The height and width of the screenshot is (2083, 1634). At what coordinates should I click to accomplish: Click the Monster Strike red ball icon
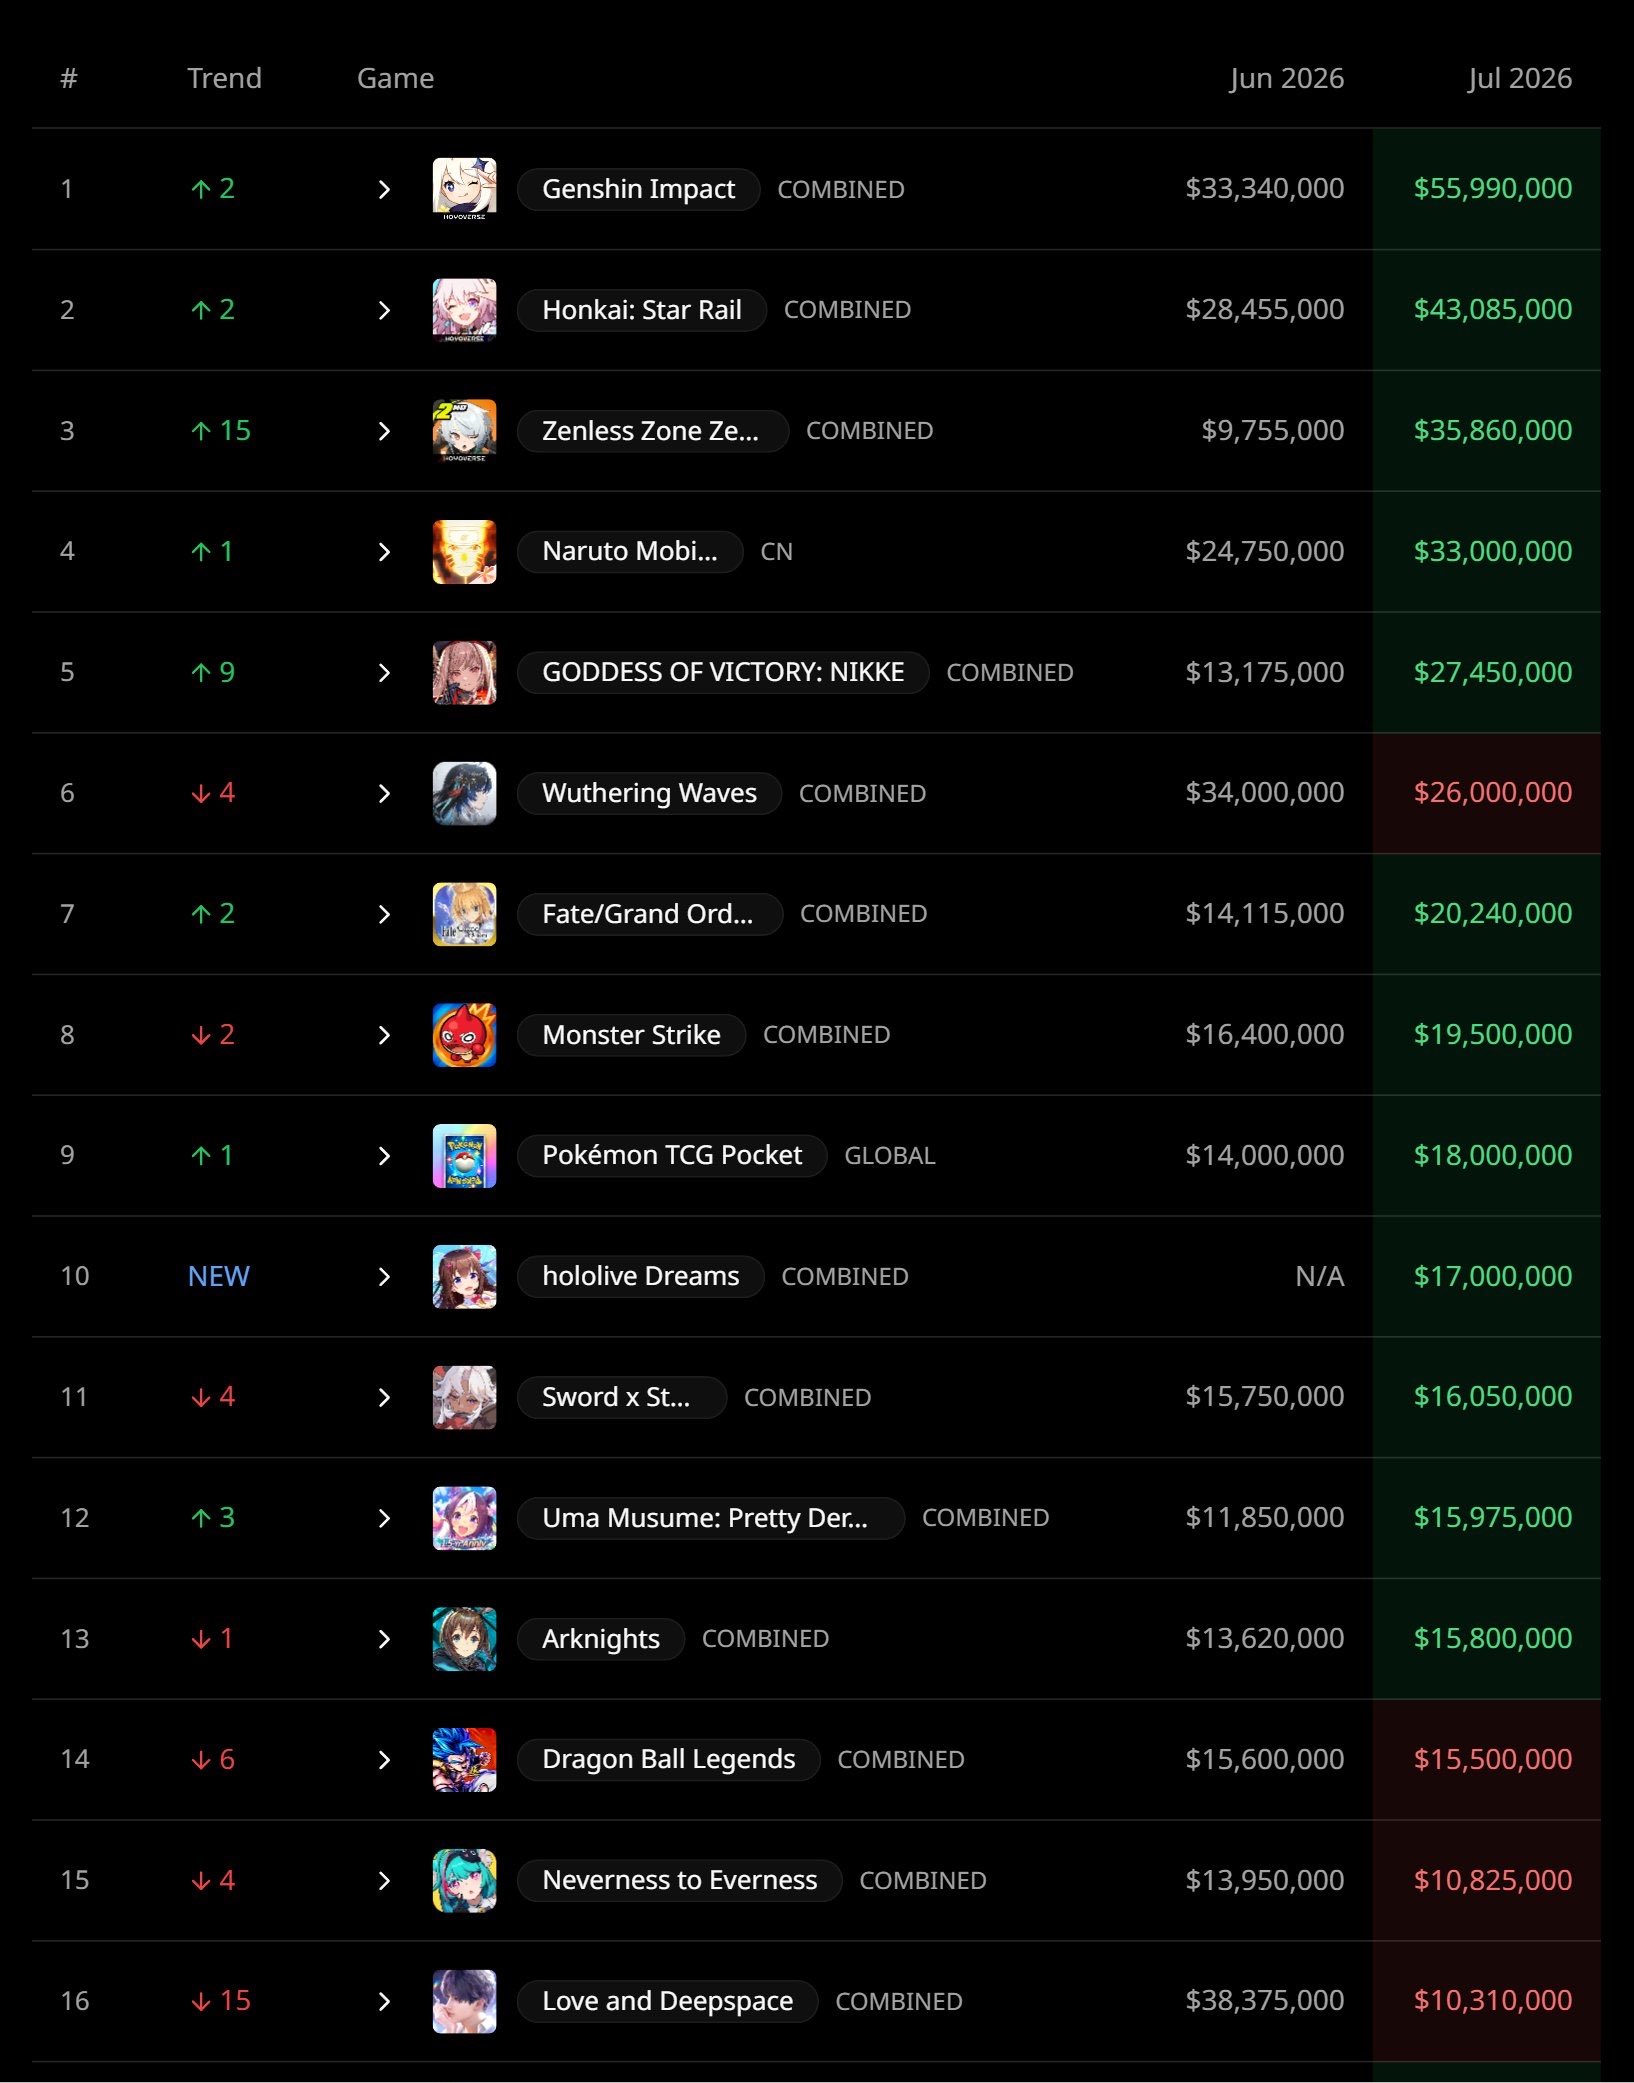click(x=464, y=1035)
